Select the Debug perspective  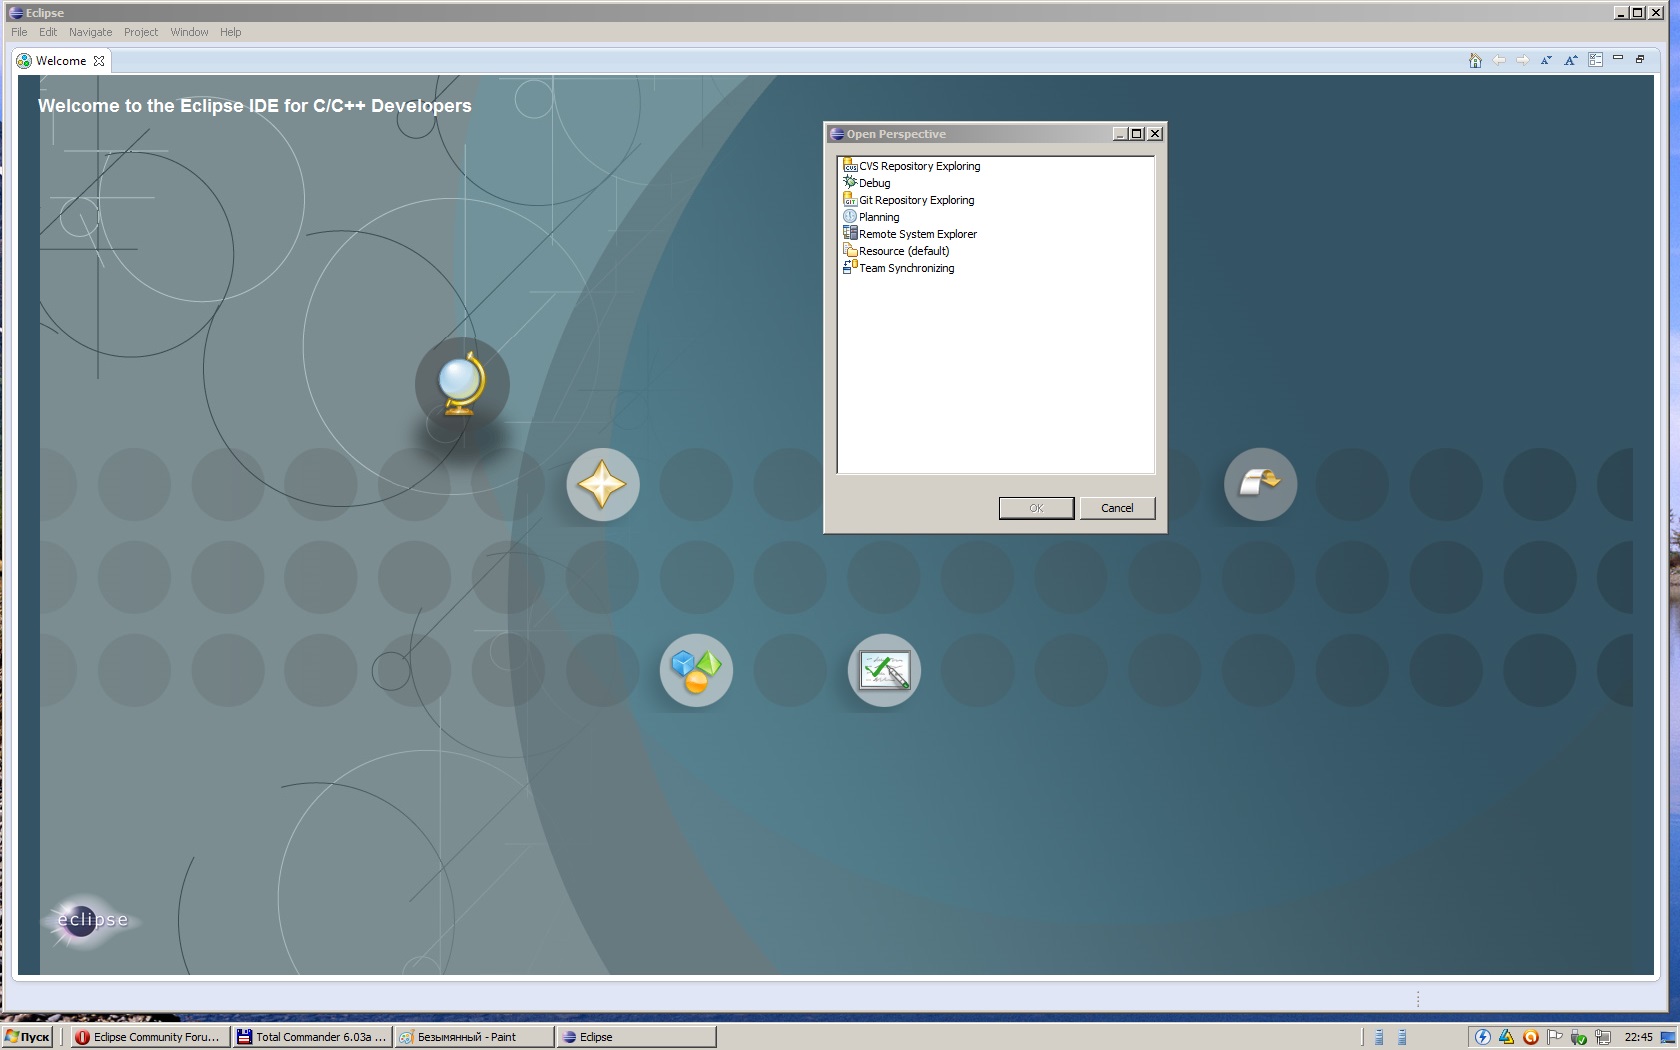(x=867, y=183)
